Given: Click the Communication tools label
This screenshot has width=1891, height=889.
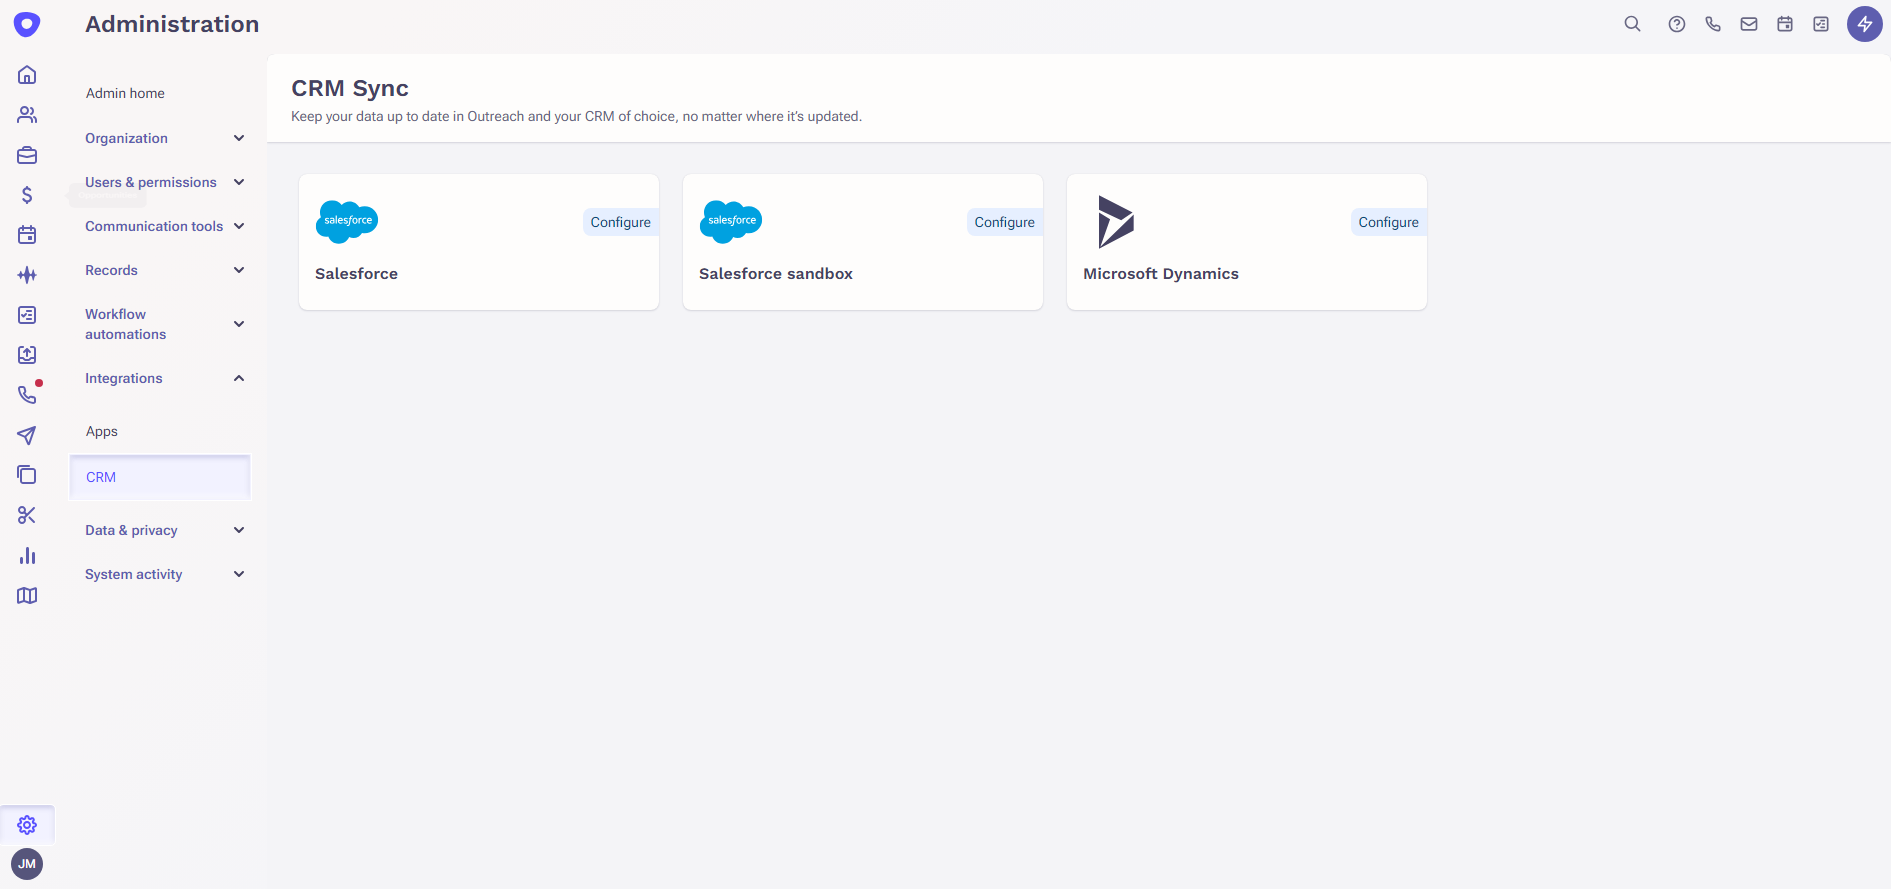Looking at the screenshot, I should (154, 226).
